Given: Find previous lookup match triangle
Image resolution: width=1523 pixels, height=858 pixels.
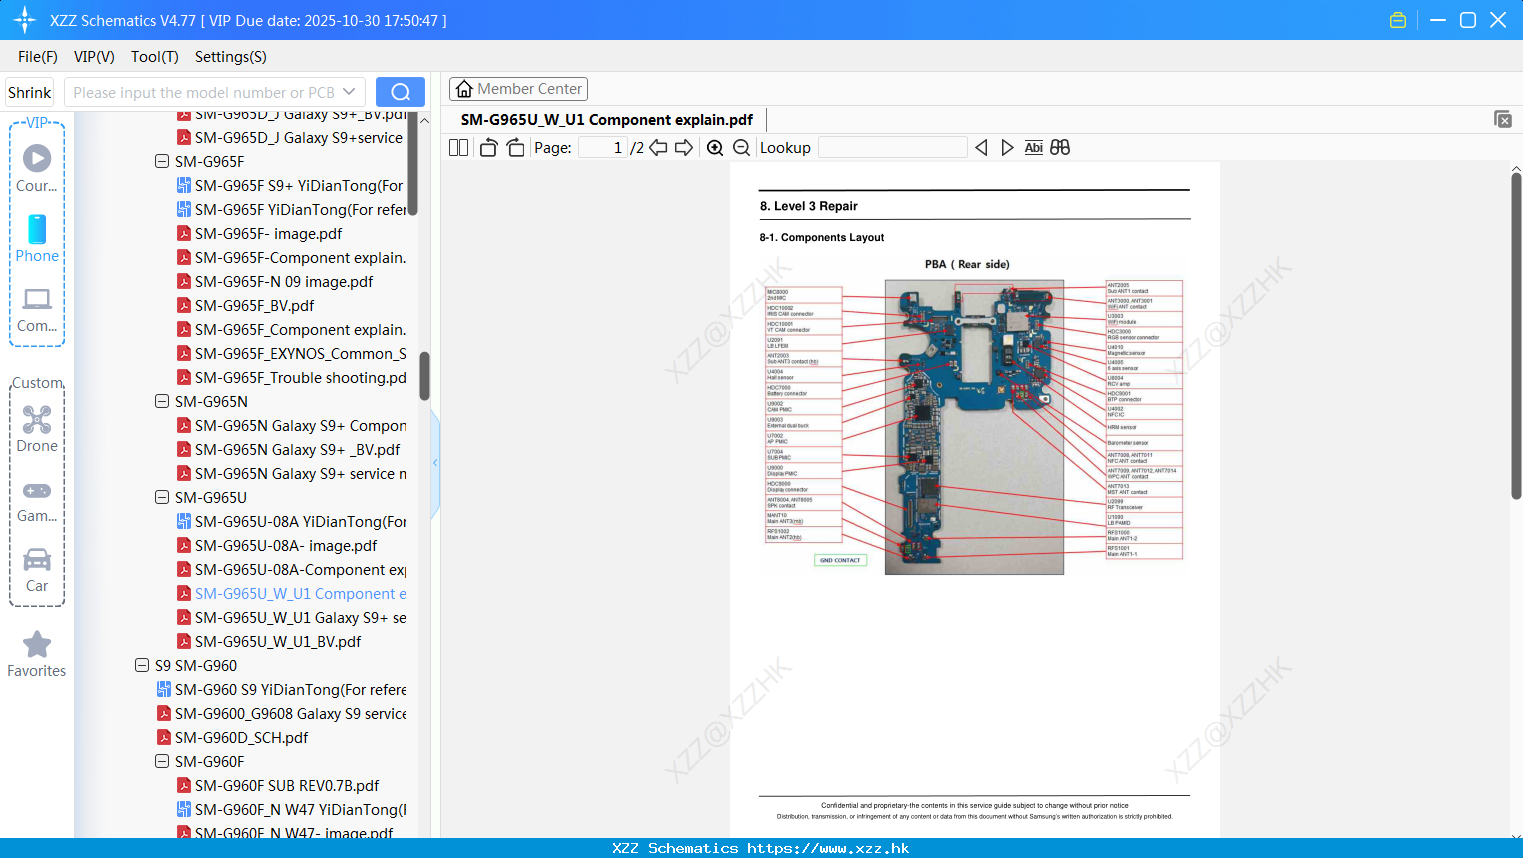Looking at the screenshot, I should click(x=981, y=148).
